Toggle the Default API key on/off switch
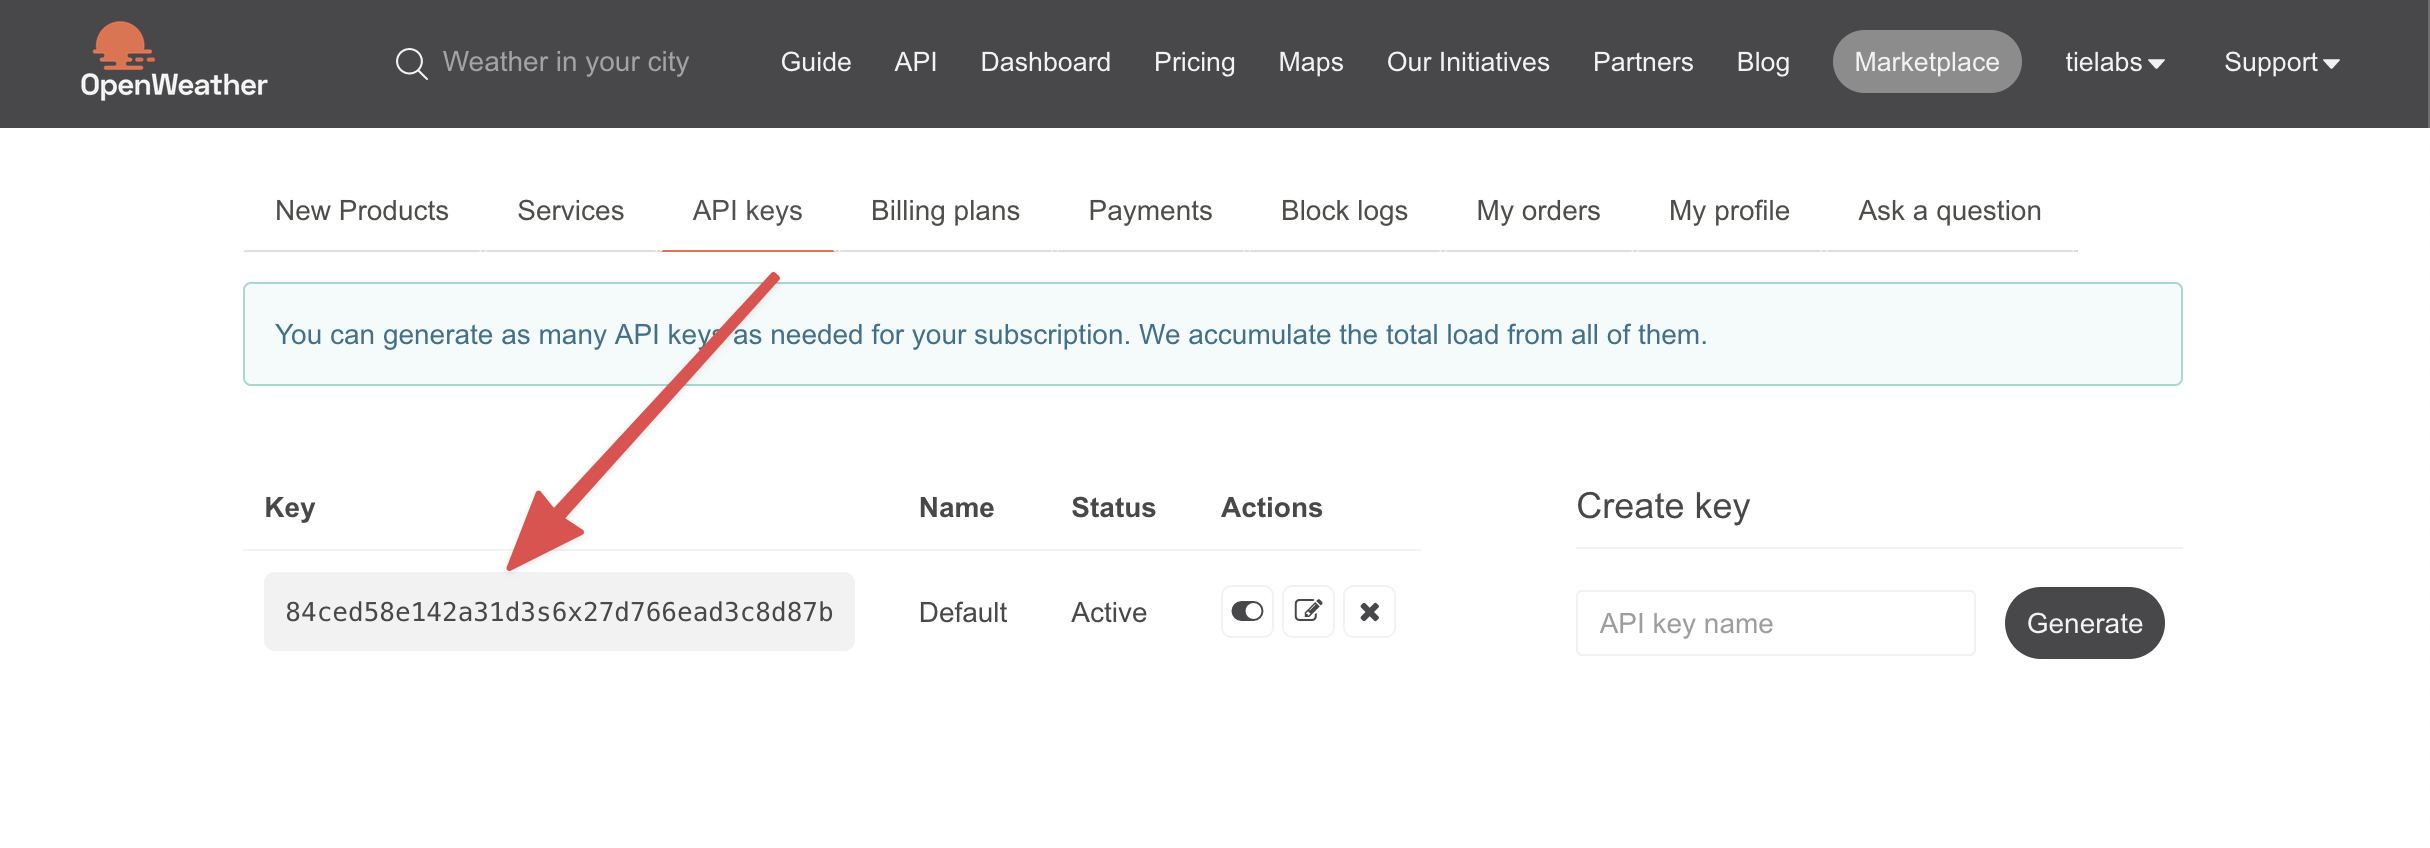The image size is (2430, 848). pyautogui.click(x=1247, y=611)
